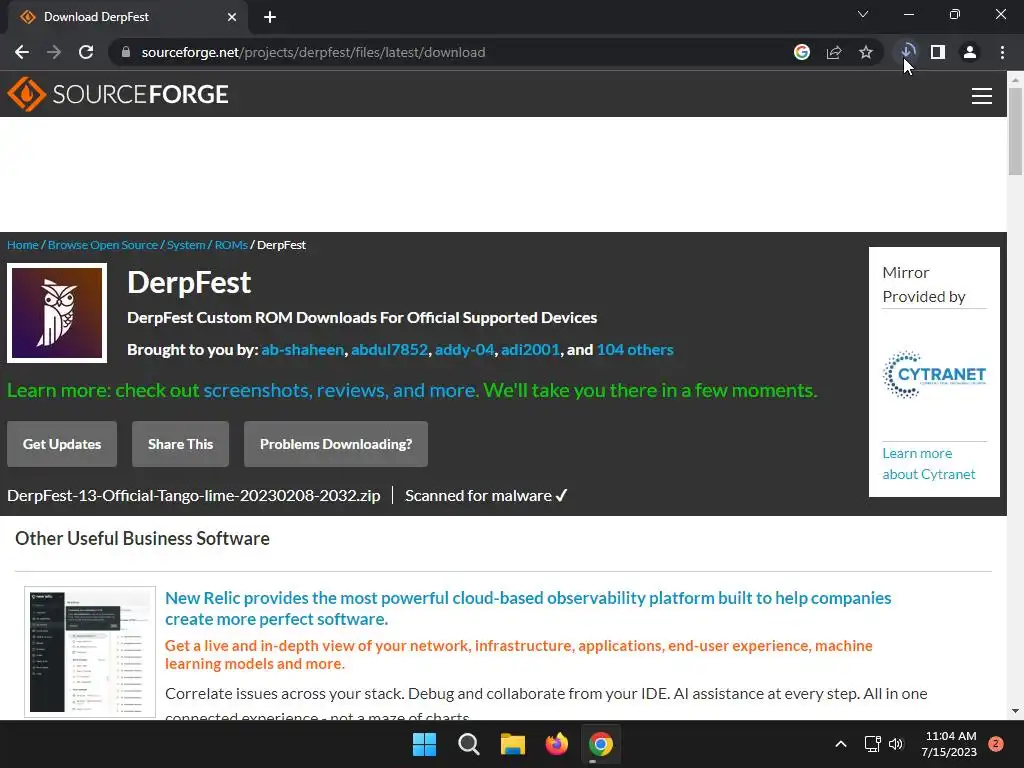Click Problems Downloading? button

pyautogui.click(x=336, y=444)
